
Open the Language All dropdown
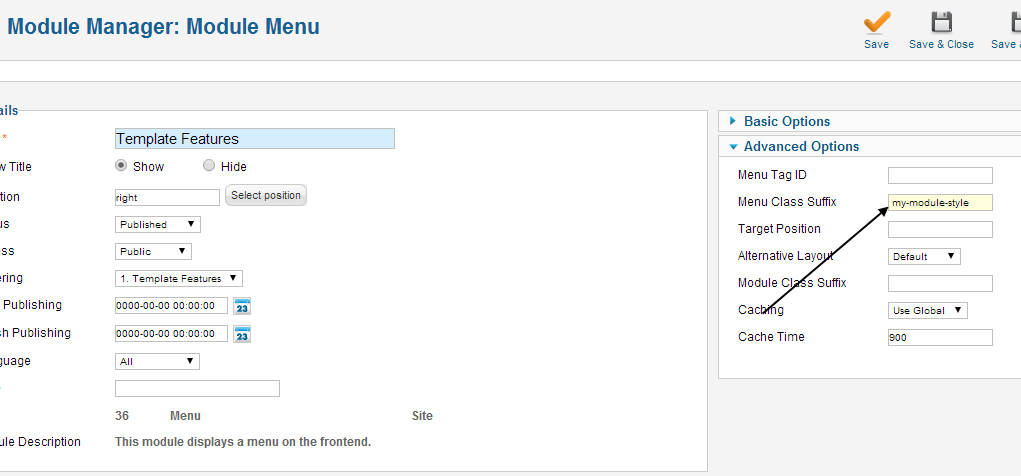158,361
